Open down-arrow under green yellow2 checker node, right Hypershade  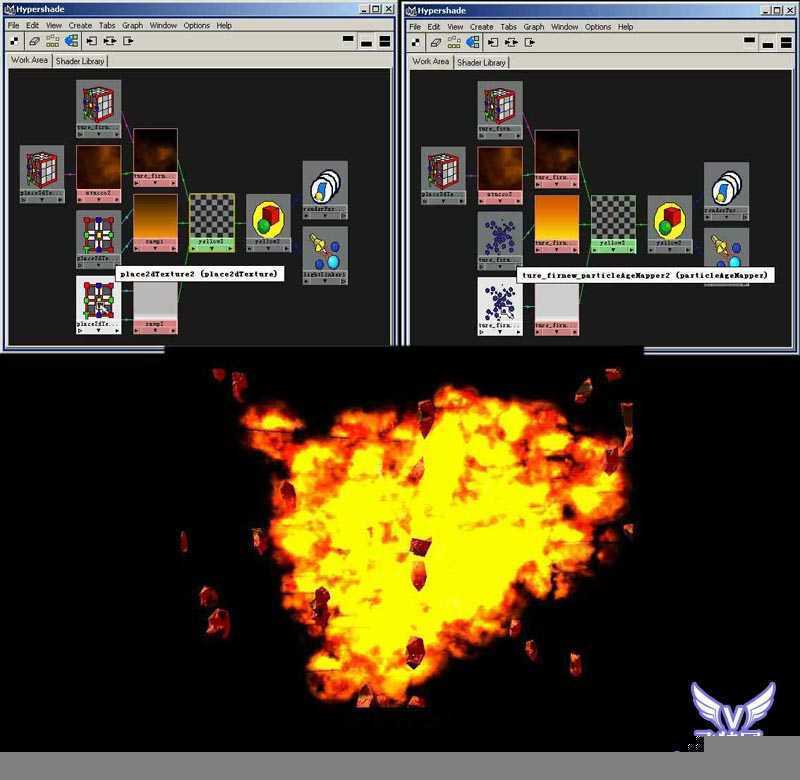[613, 250]
